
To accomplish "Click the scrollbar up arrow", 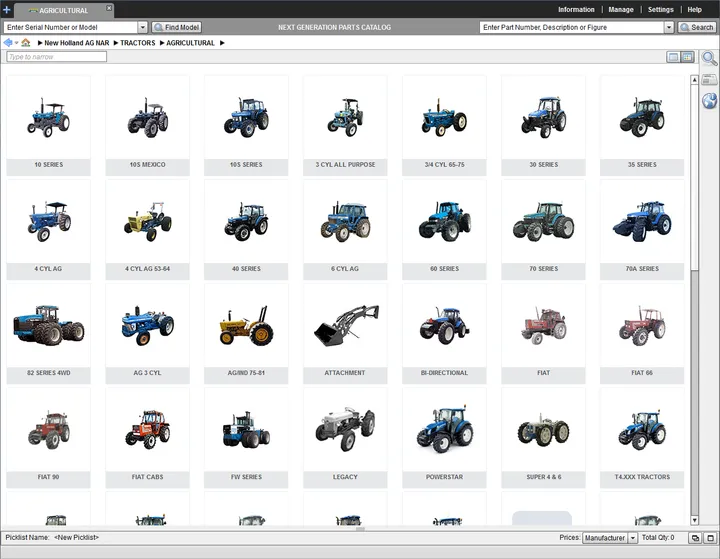I will tap(694, 80).
